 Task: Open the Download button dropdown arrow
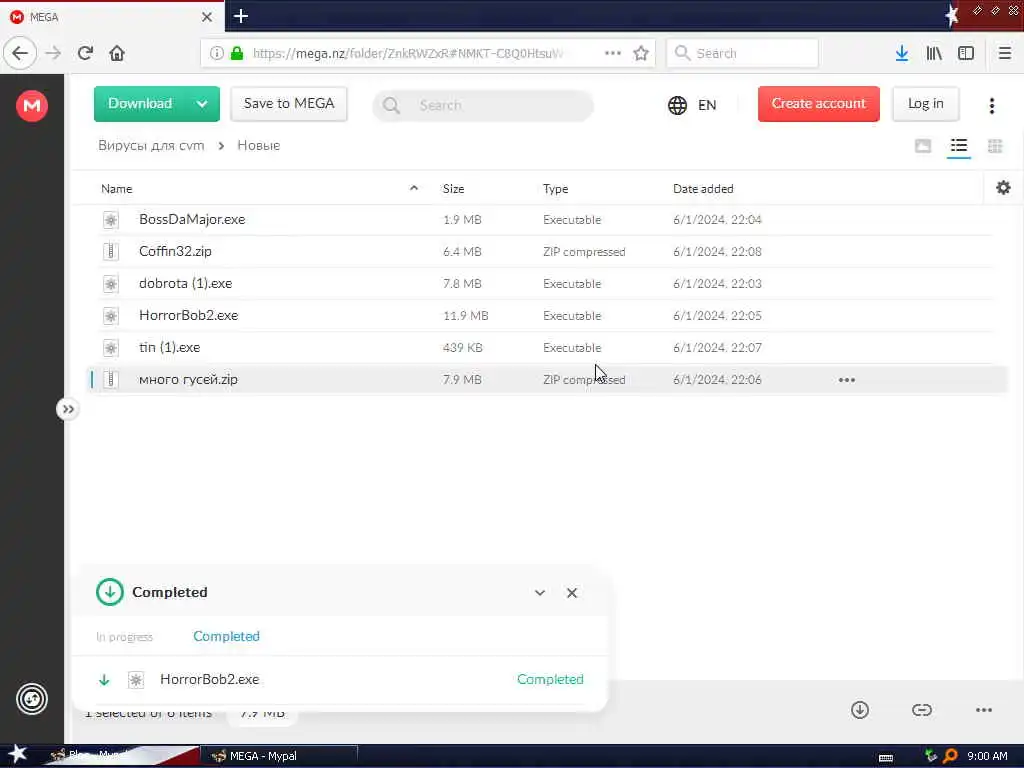tap(202, 104)
